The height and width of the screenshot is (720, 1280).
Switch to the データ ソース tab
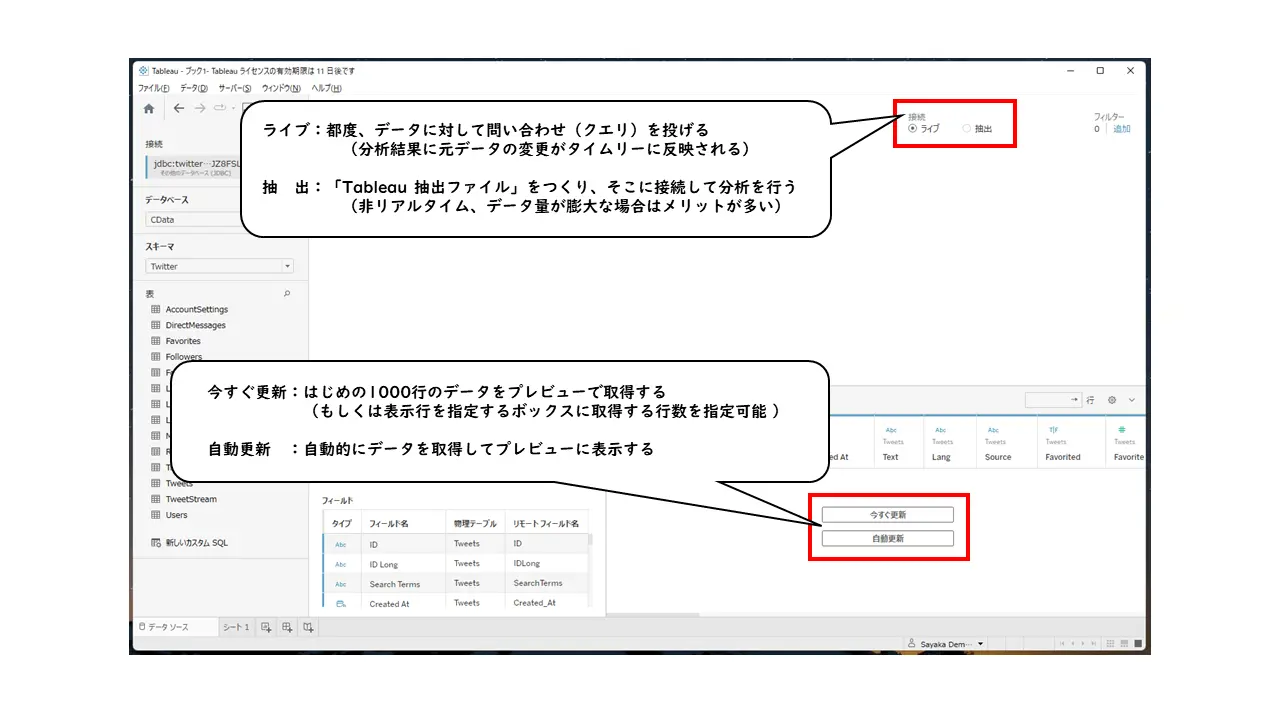(175, 627)
